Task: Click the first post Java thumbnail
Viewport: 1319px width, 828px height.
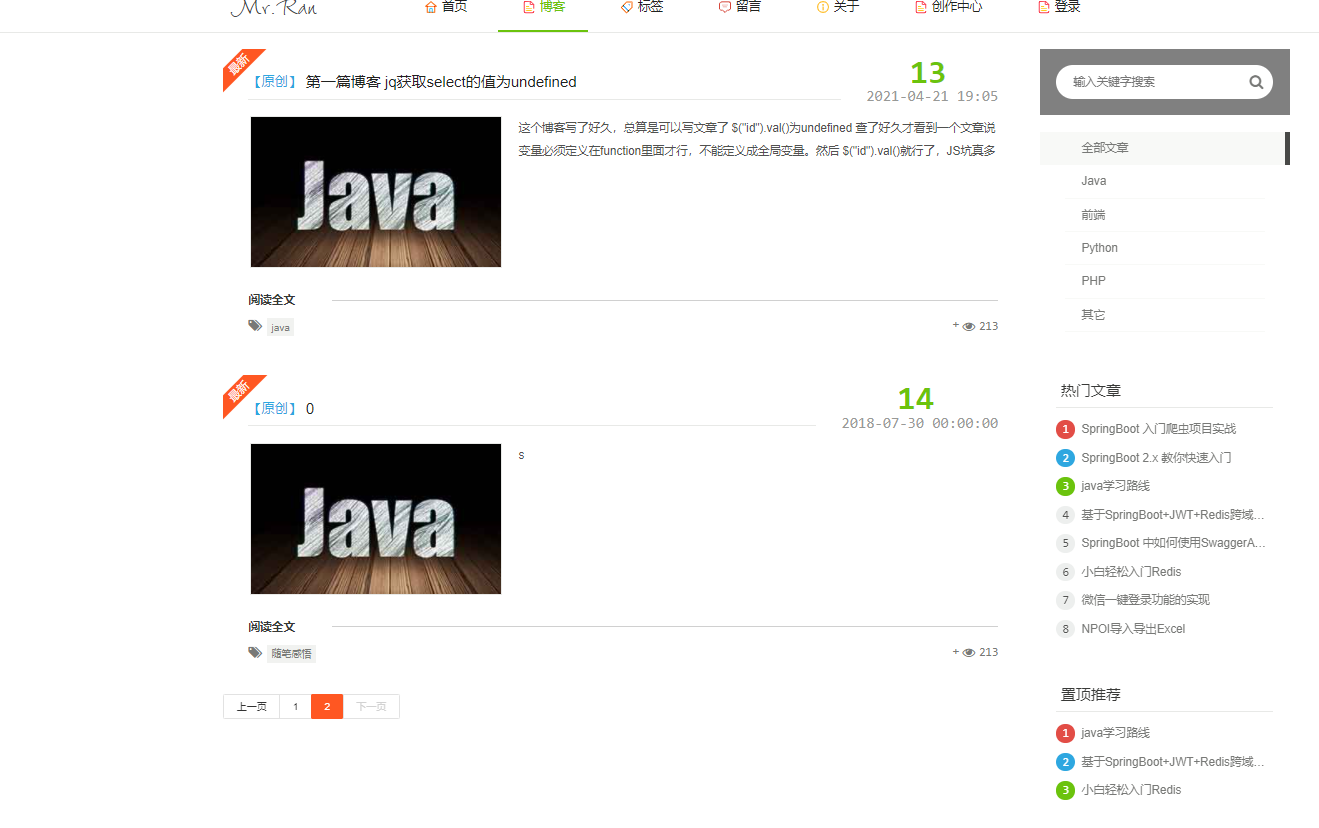Action: tap(376, 192)
